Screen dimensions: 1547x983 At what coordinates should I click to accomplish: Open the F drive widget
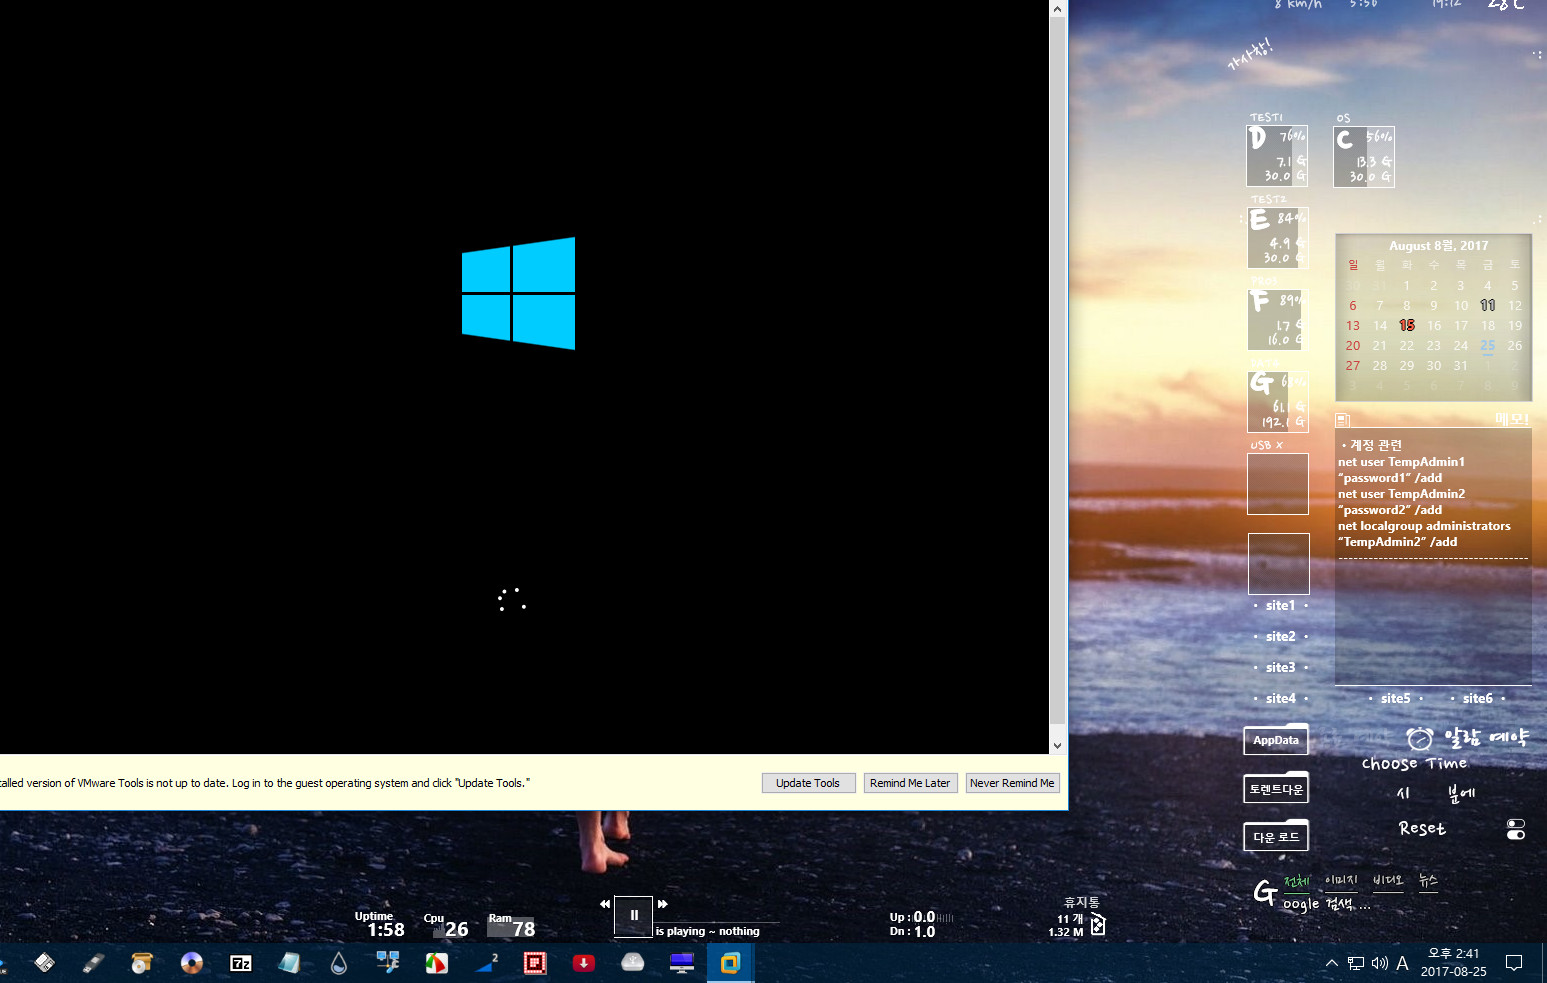coord(1278,320)
